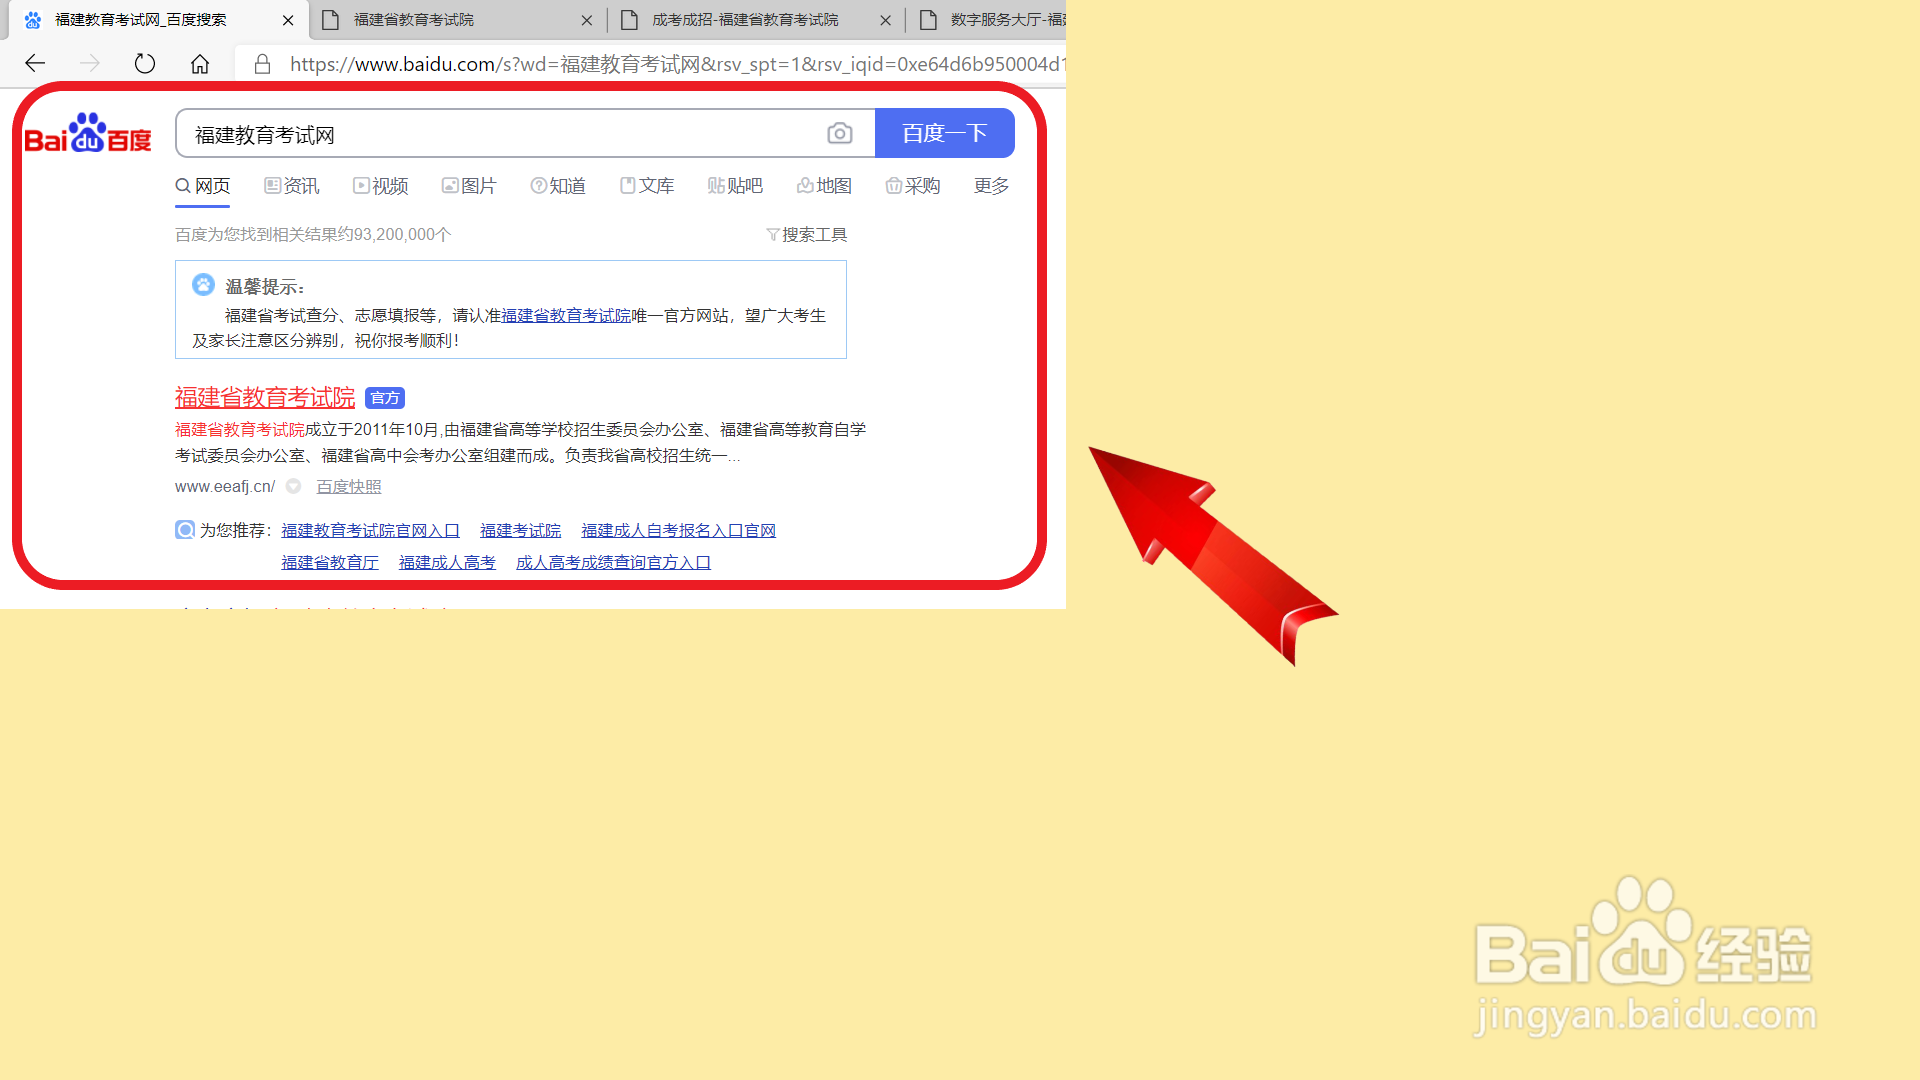Open 福建成人高考 recommended link
1920x1080 pixels.
(448, 563)
